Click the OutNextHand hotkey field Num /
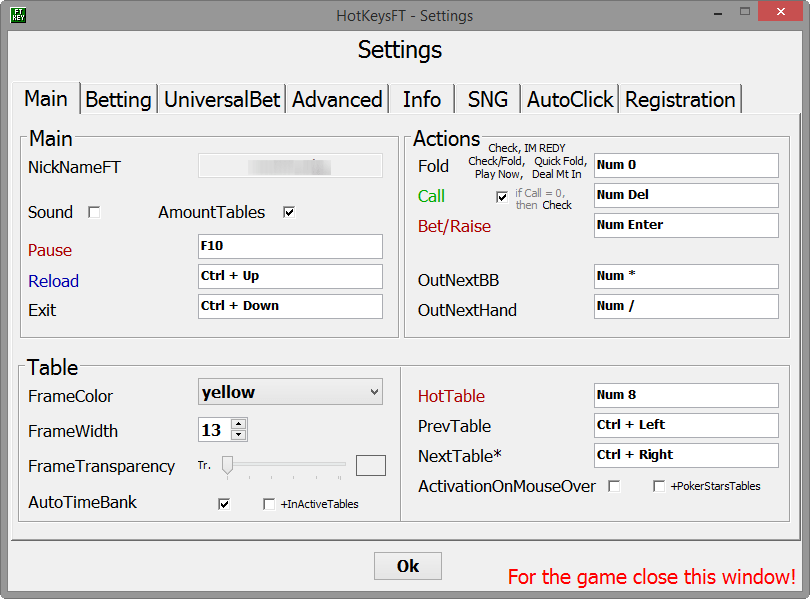This screenshot has width=810, height=599. click(x=686, y=306)
